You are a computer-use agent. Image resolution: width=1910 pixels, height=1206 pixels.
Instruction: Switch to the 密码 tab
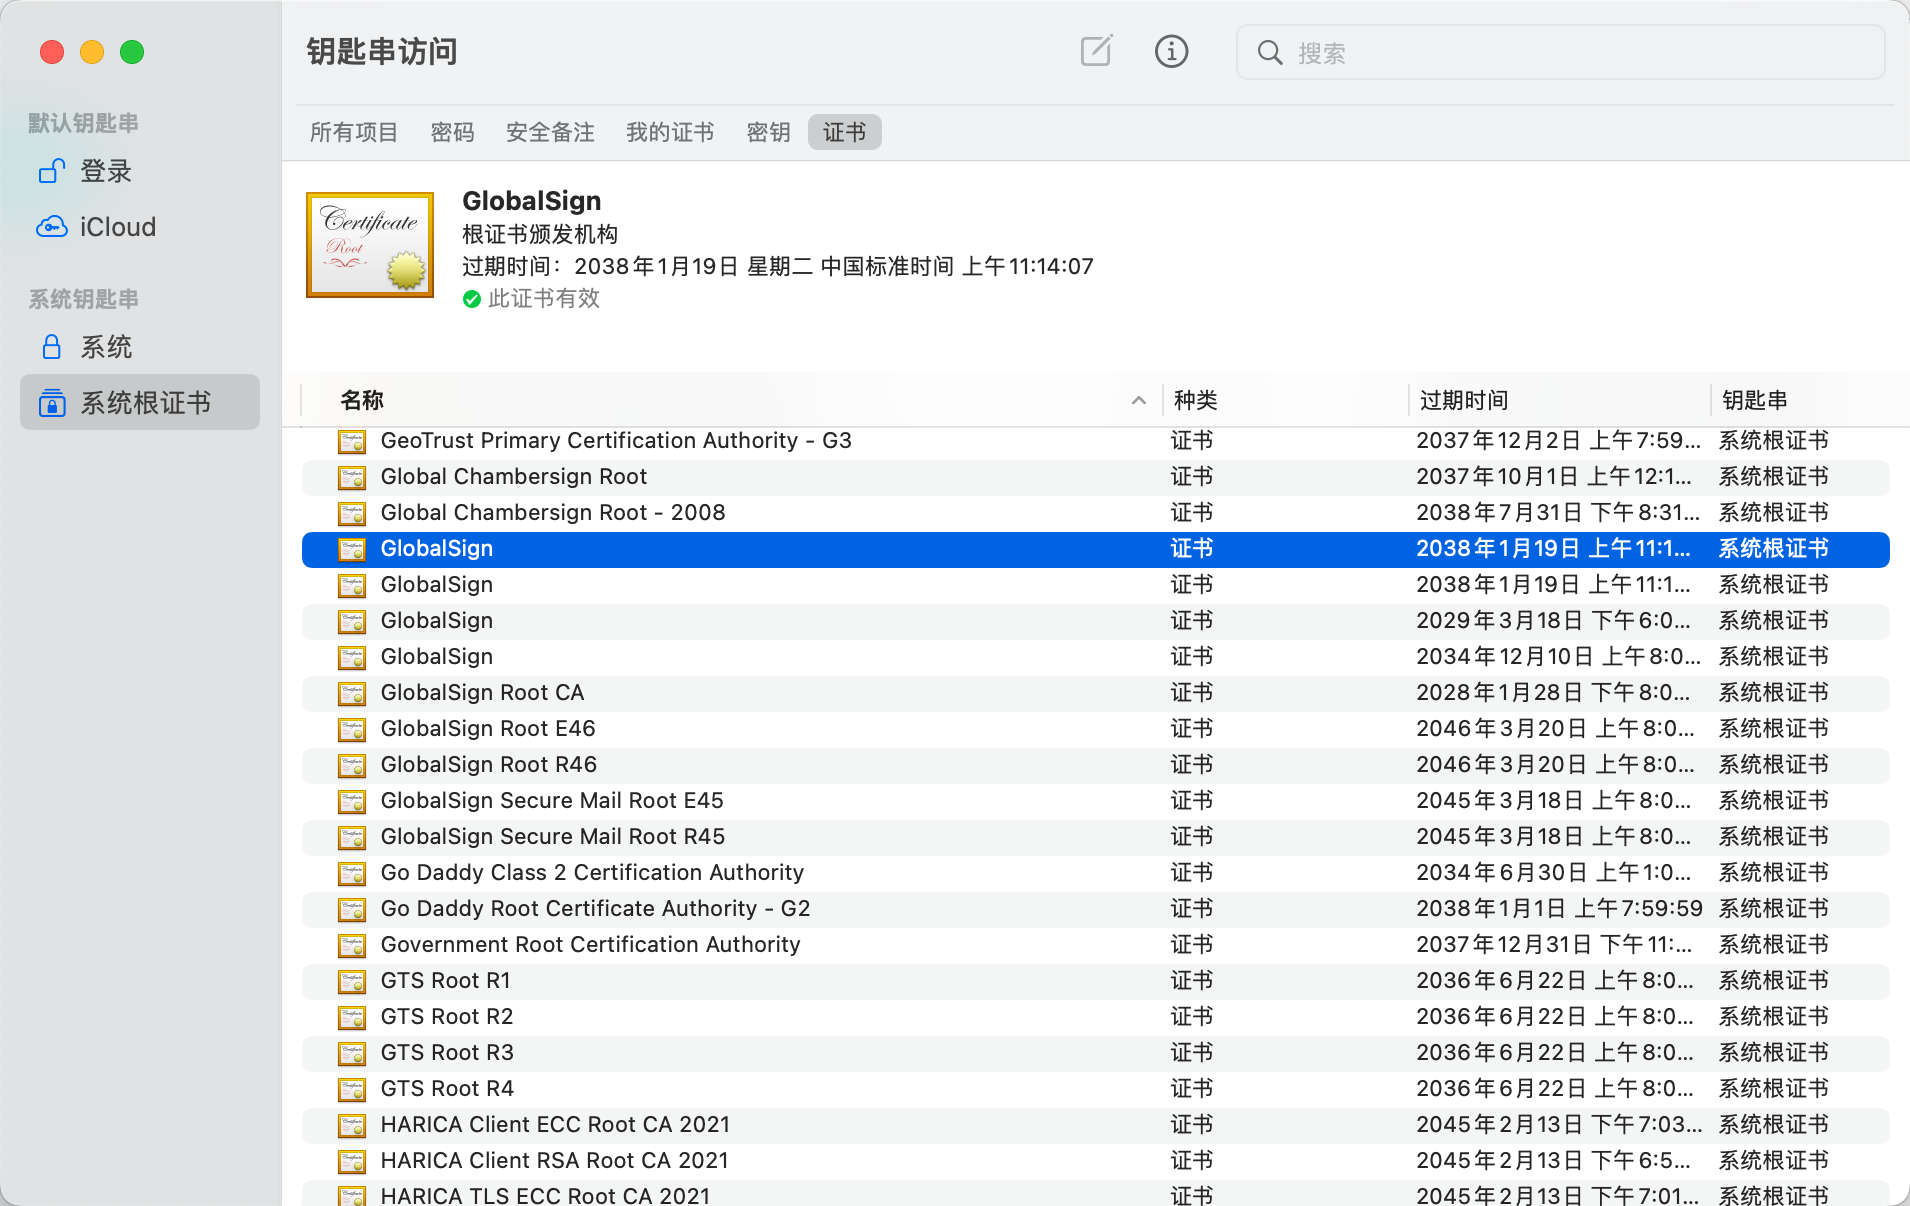click(x=452, y=132)
